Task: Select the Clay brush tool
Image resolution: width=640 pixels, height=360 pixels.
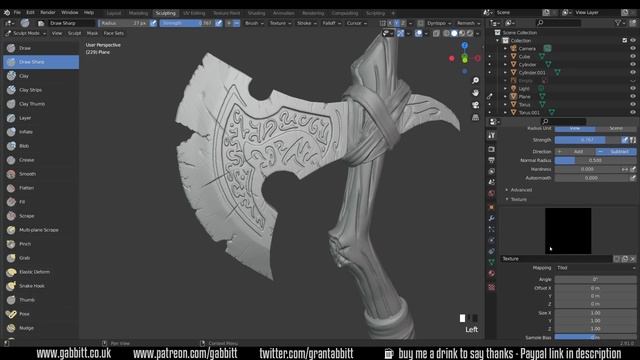Action: 41,76
